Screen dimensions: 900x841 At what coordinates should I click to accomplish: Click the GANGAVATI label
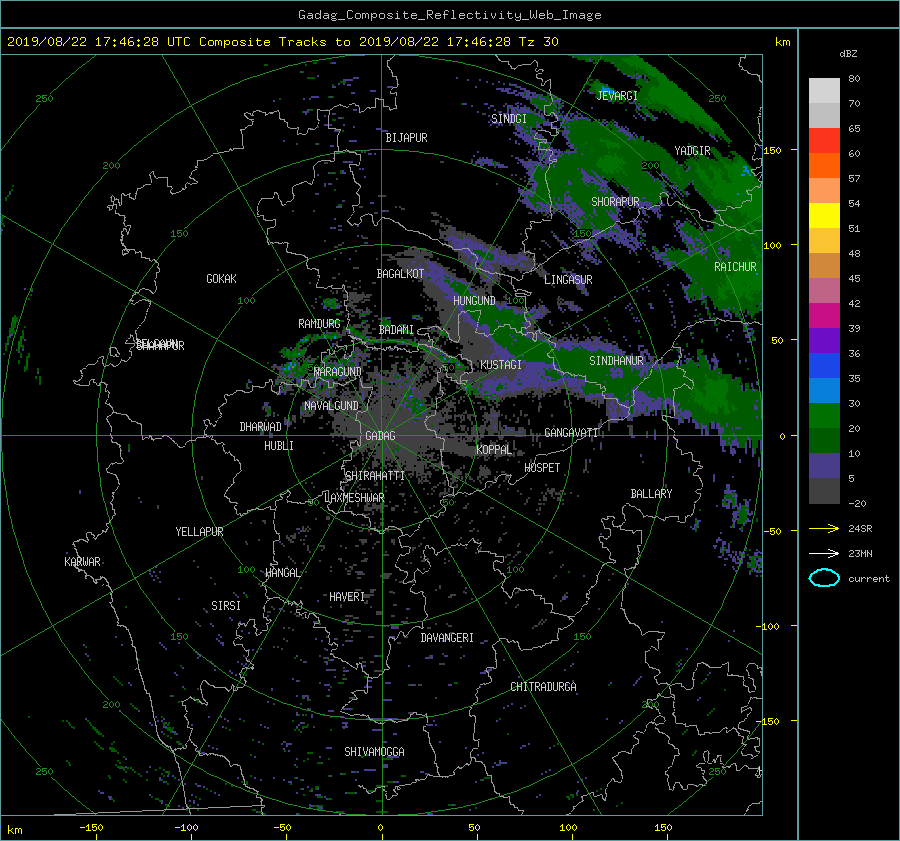click(x=571, y=432)
